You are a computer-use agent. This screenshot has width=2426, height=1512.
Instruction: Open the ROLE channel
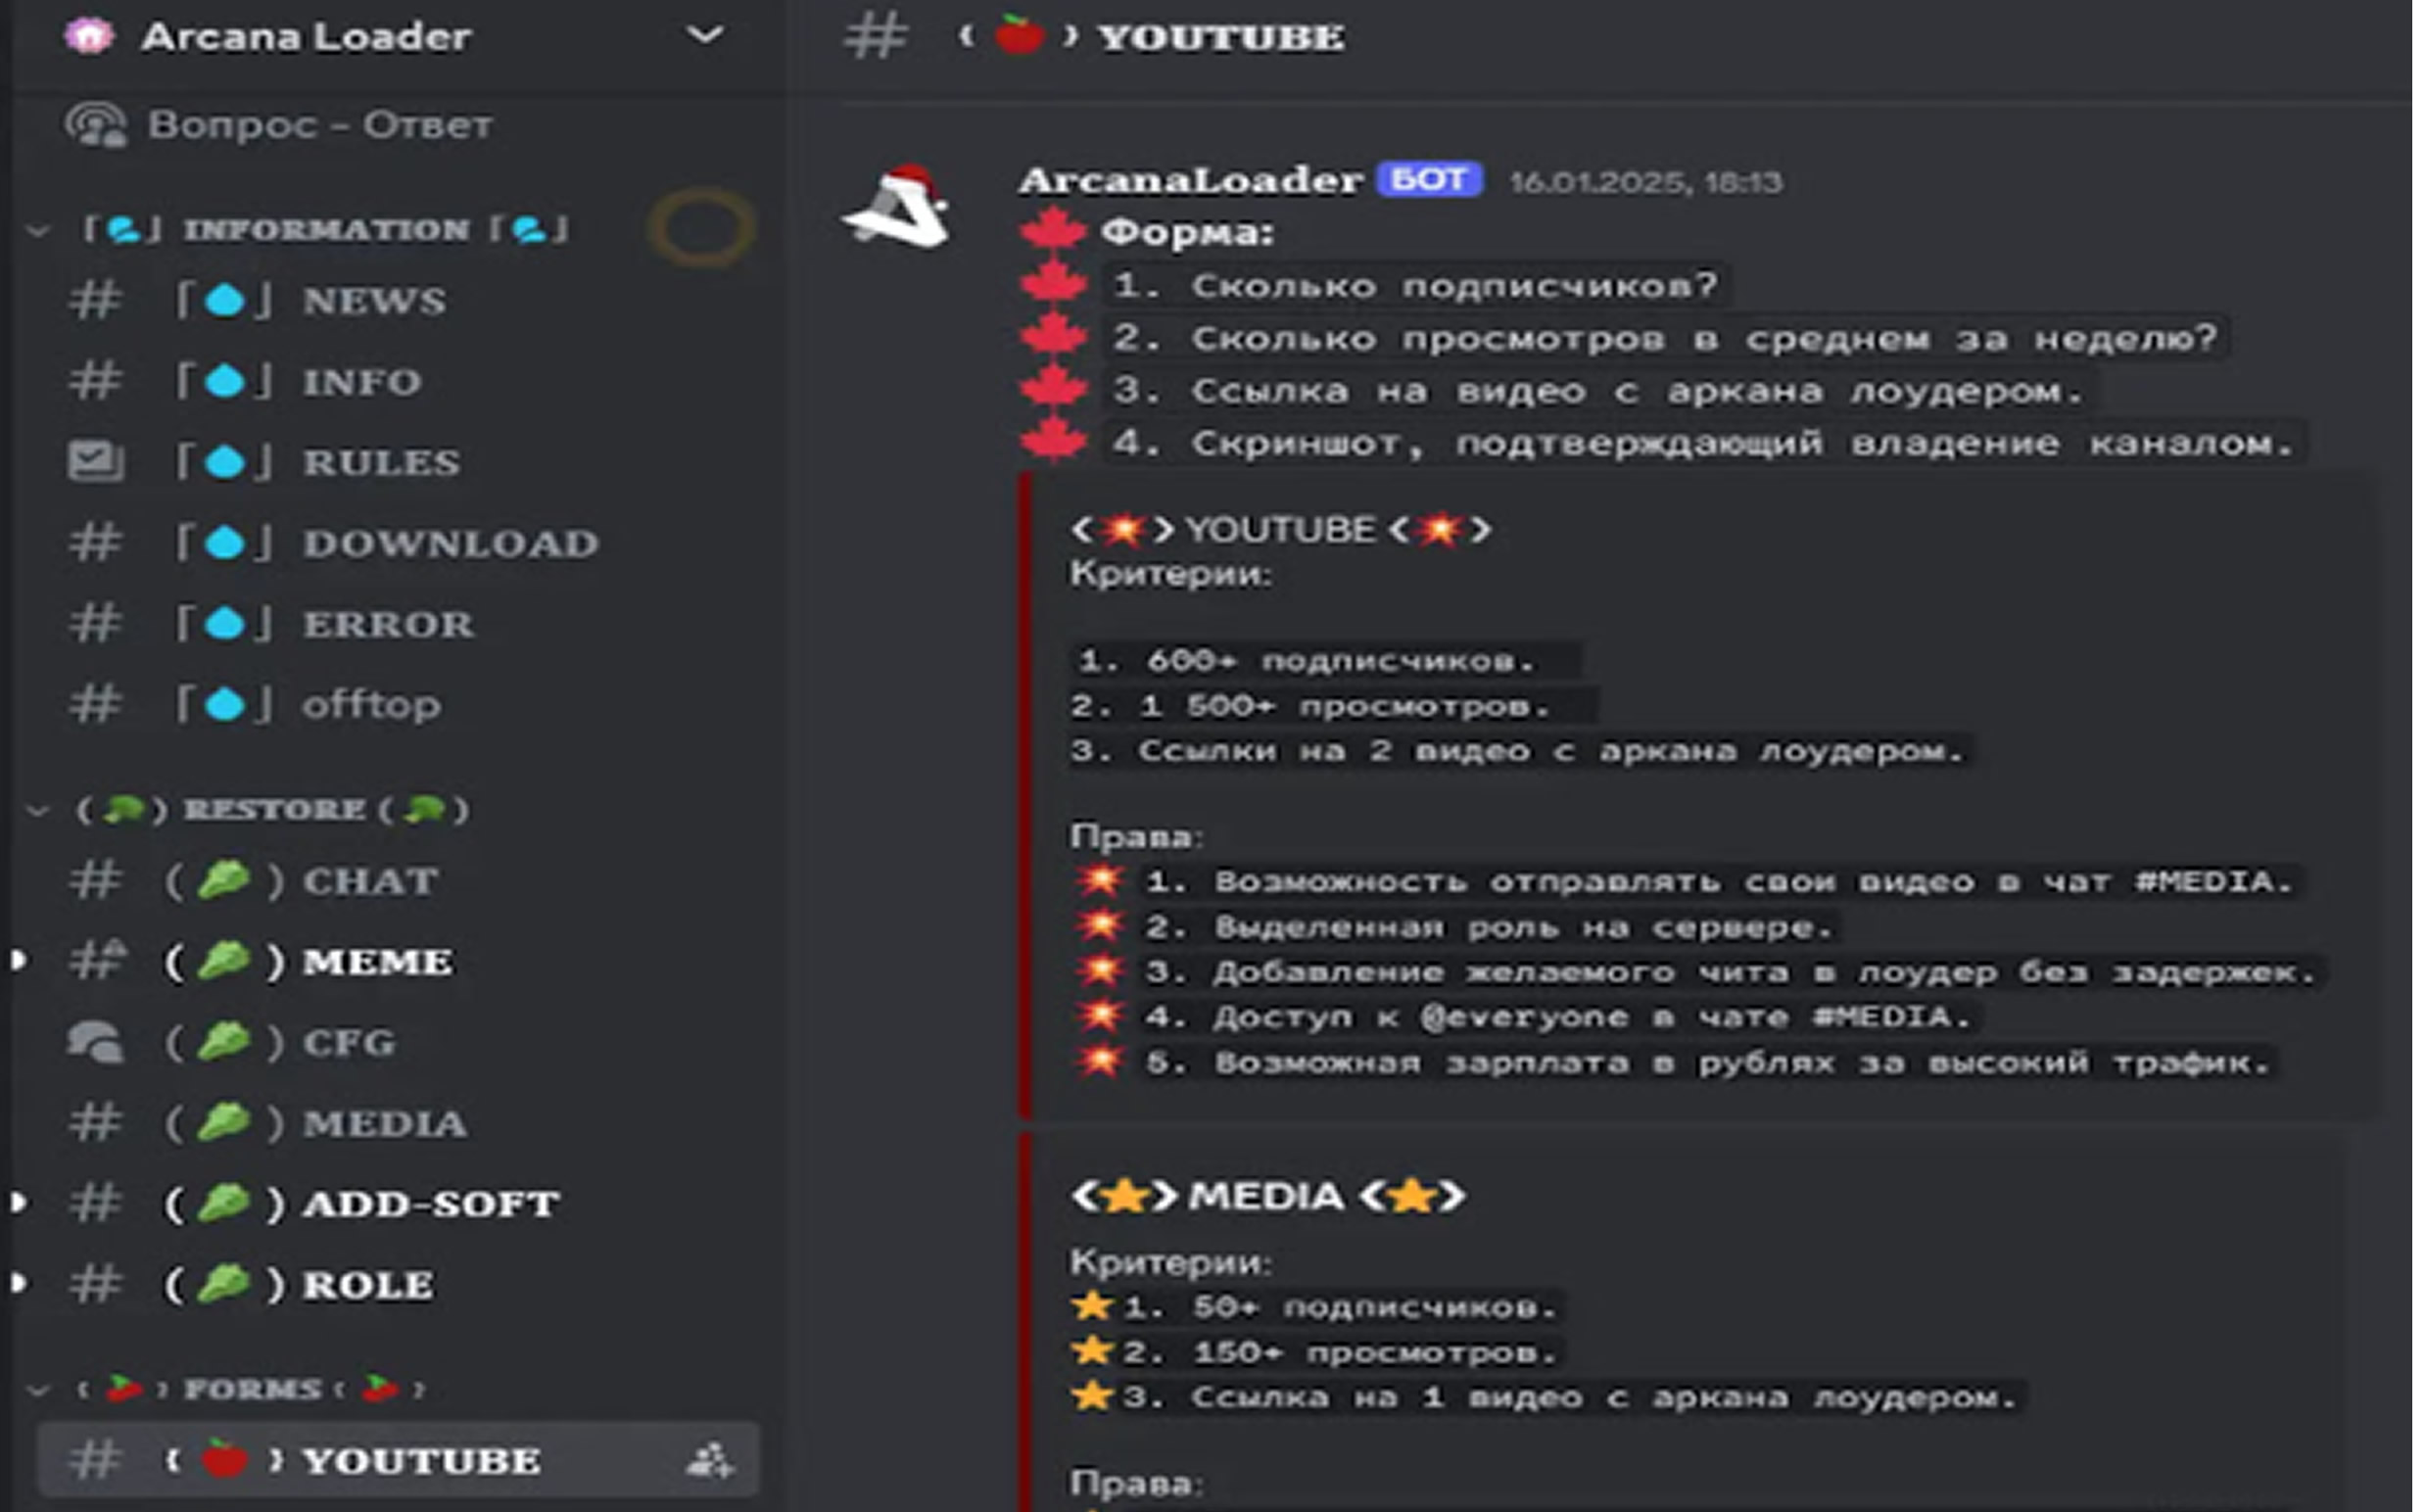368,1285
